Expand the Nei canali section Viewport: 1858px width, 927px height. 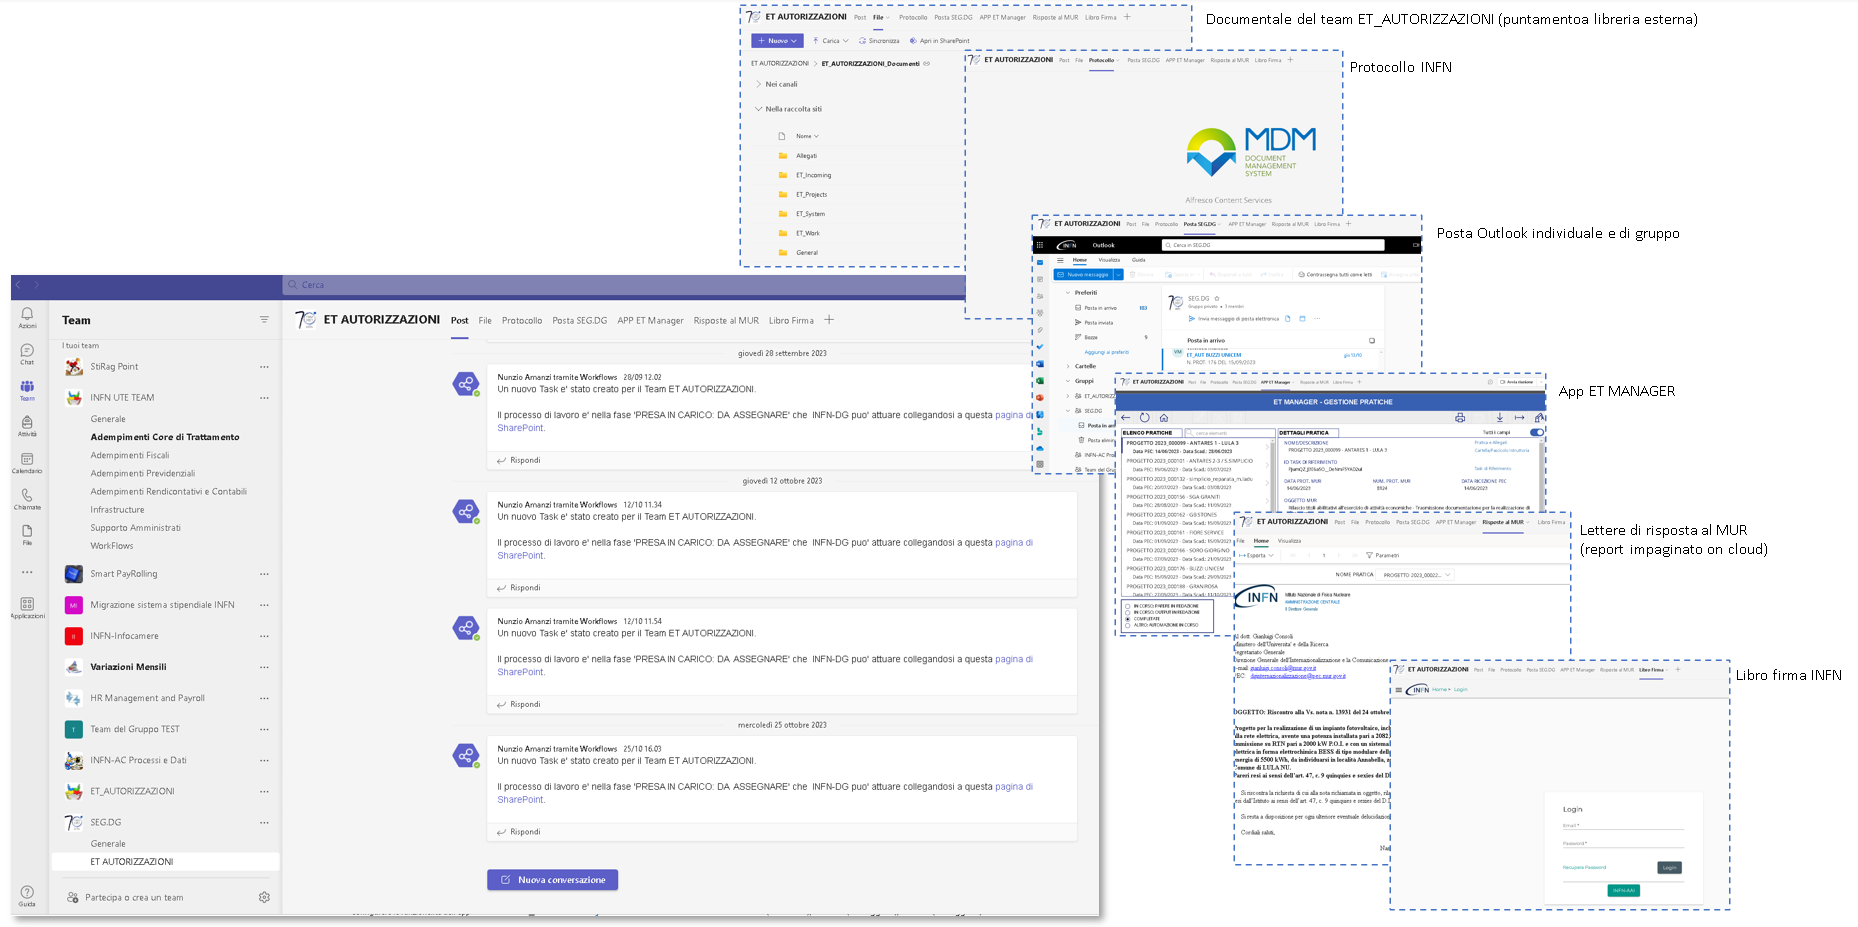759,84
